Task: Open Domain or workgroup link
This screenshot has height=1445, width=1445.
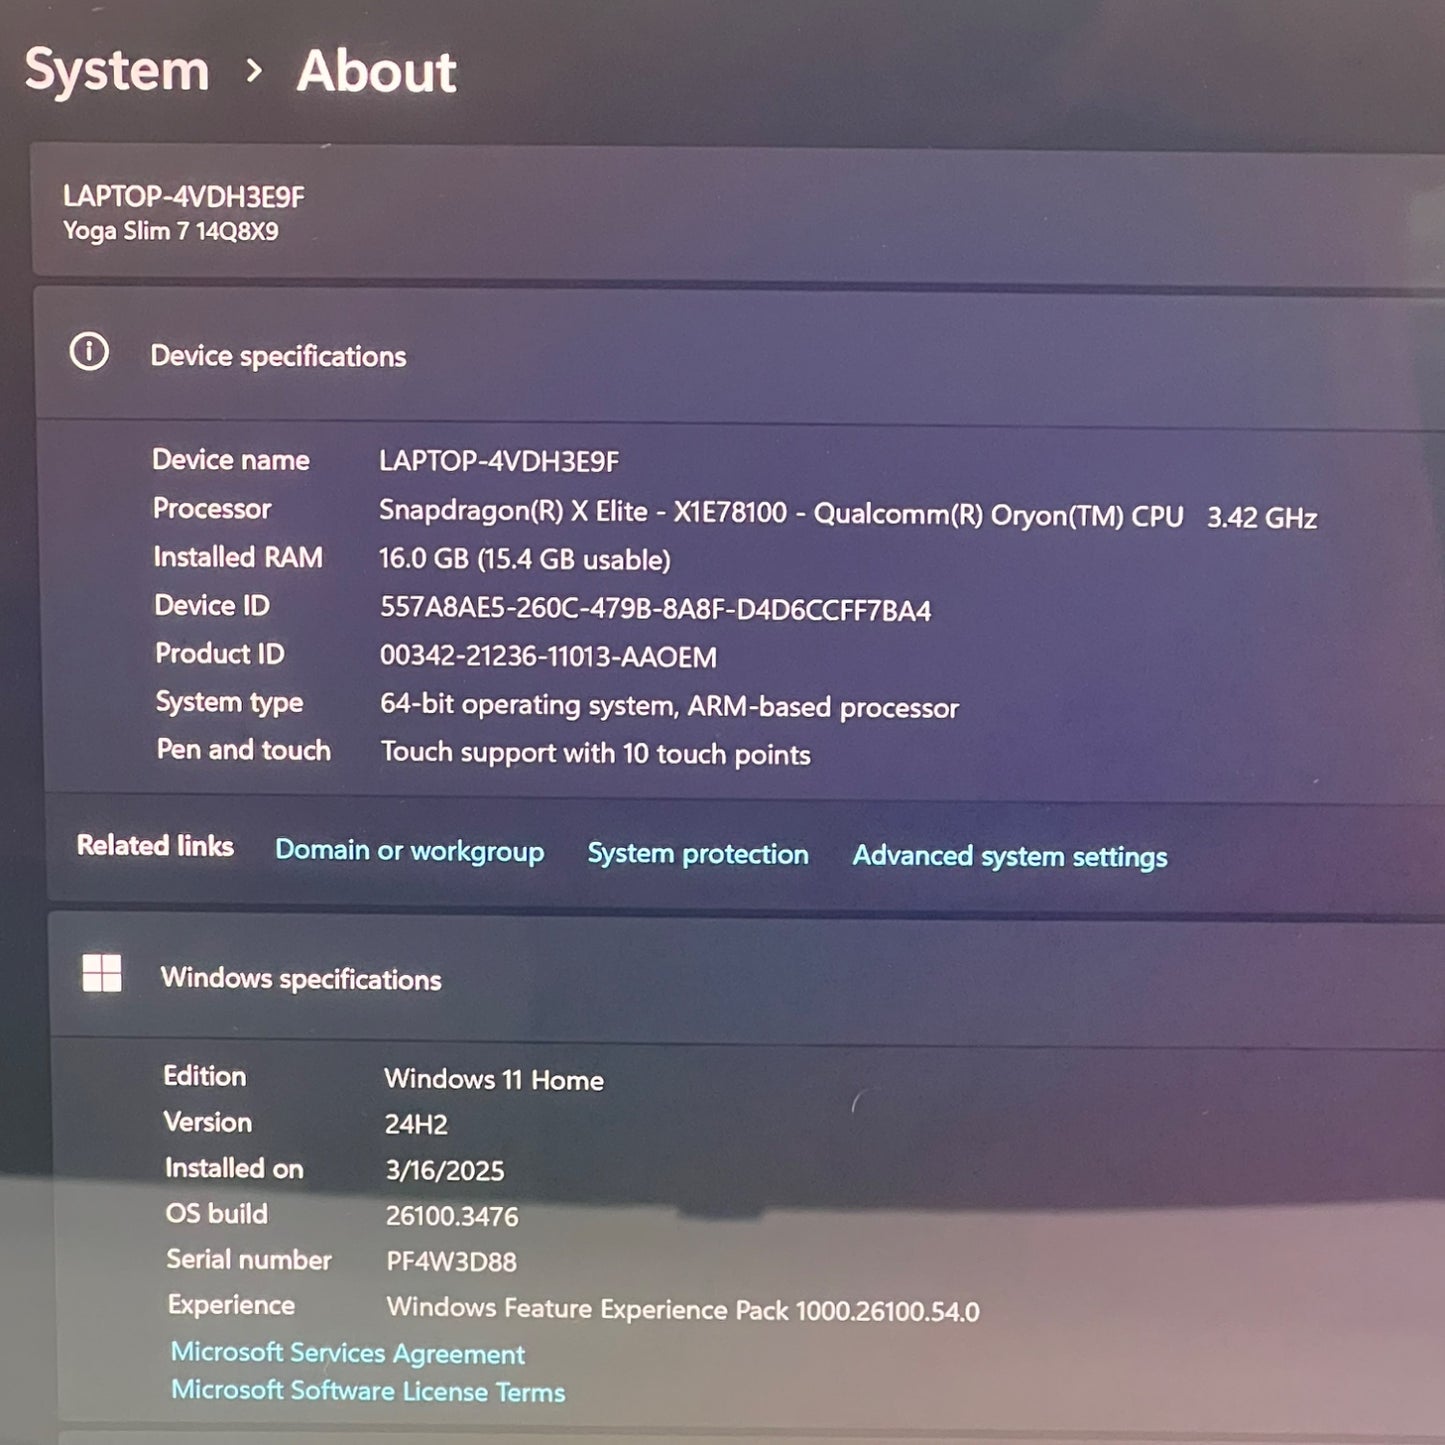Action: click(409, 851)
